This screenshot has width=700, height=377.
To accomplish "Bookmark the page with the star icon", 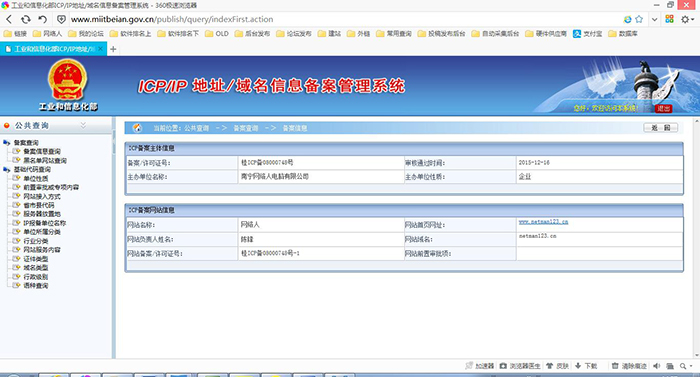I will pos(639,19).
